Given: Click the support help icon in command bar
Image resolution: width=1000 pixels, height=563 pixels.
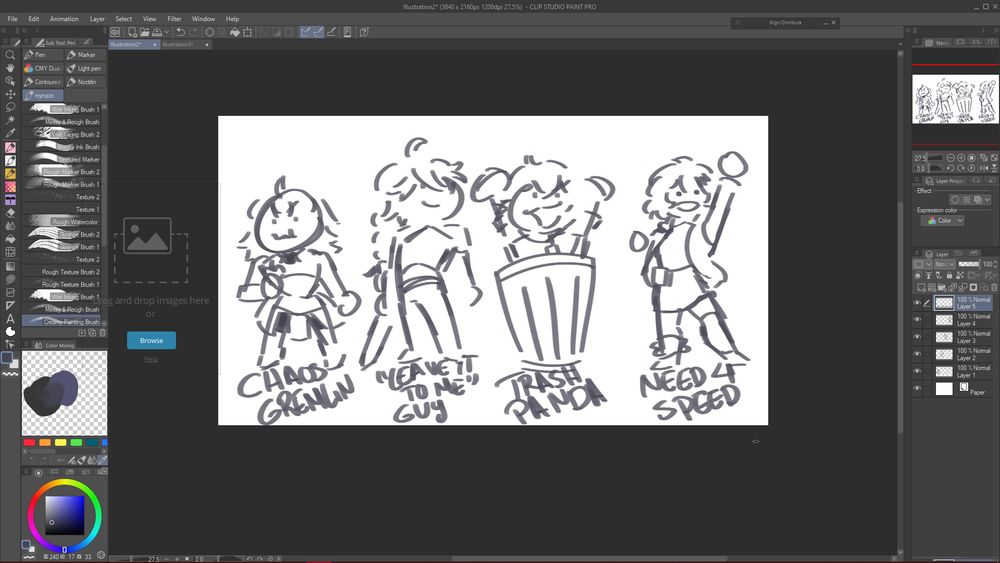Looking at the screenshot, I should (x=364, y=32).
